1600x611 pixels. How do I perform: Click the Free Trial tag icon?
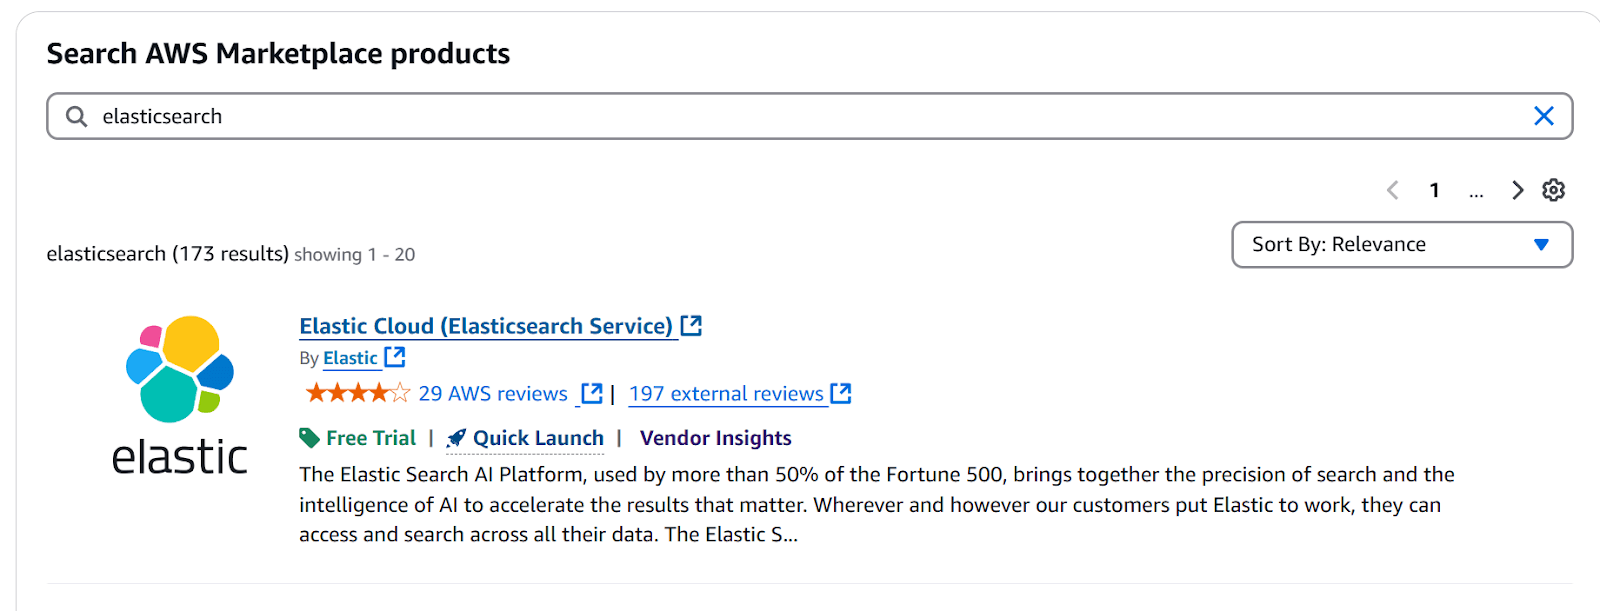[309, 438]
